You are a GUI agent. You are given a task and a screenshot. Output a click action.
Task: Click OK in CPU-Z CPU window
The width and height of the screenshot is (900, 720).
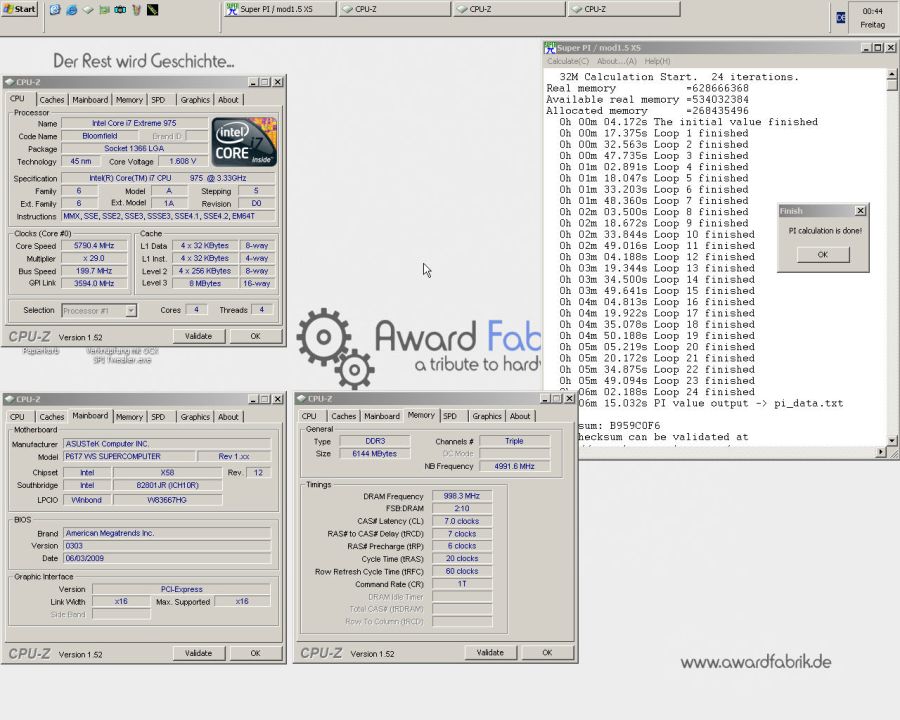click(x=255, y=336)
